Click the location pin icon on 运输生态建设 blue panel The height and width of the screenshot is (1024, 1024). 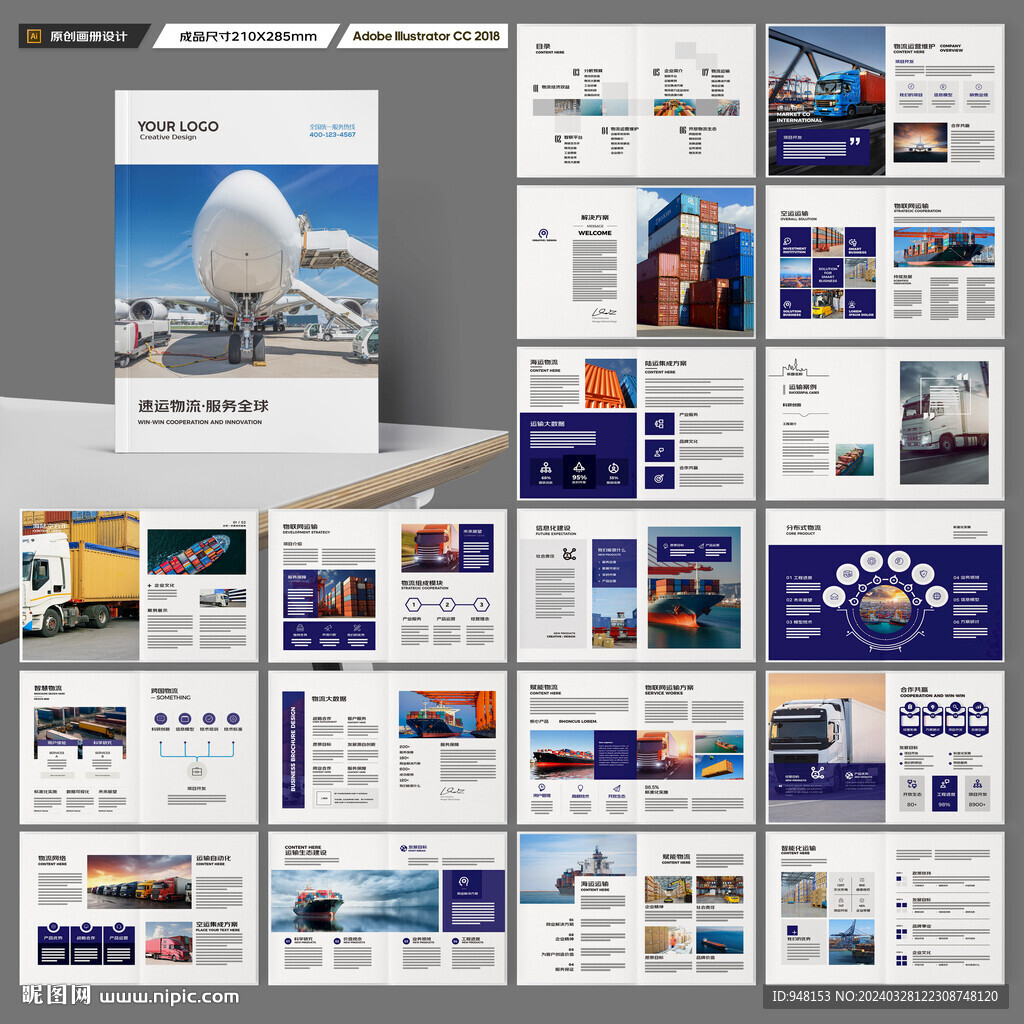pyautogui.click(x=464, y=882)
